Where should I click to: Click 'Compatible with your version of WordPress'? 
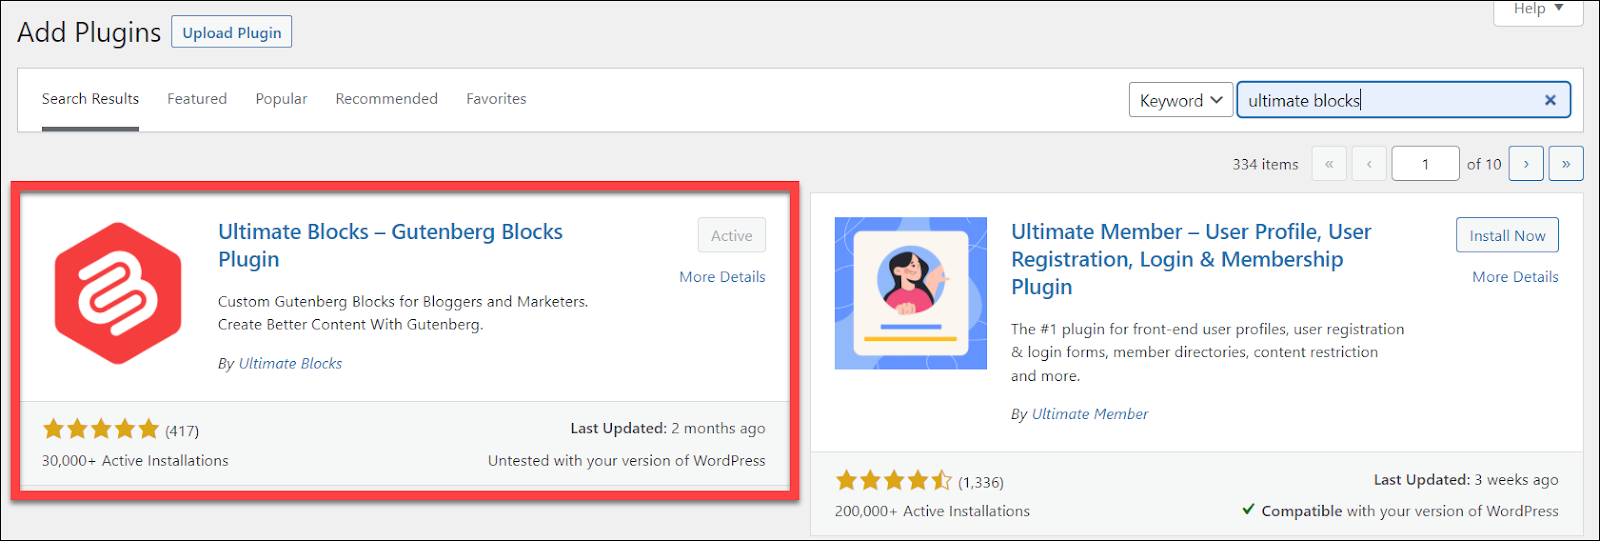(1400, 511)
